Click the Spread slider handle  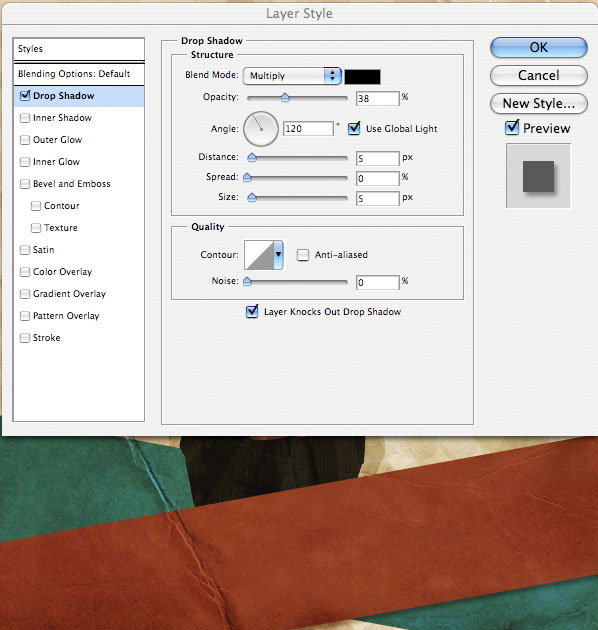click(248, 177)
